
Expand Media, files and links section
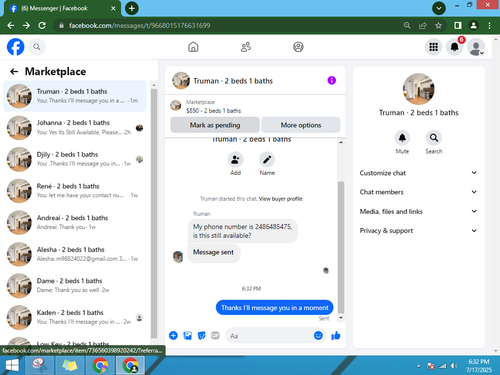tap(418, 211)
